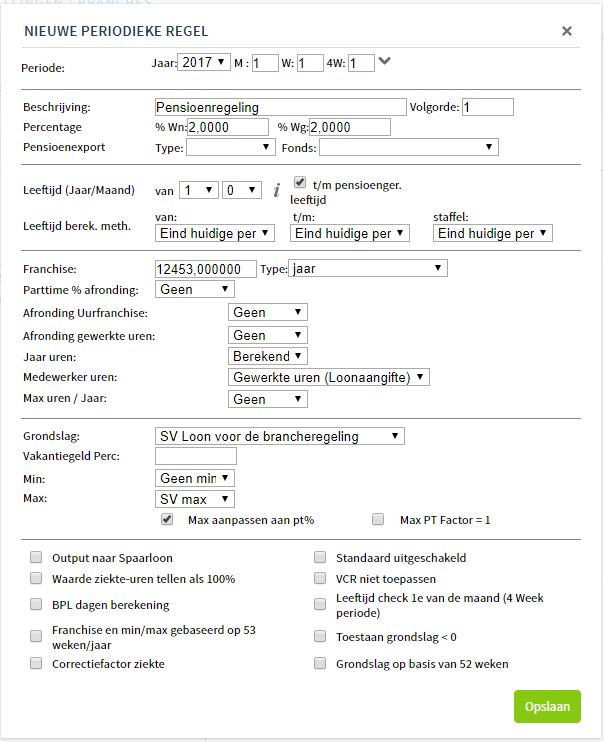
Task: Close the Nieuwe Periodieke Regel dialog
Action: tap(567, 31)
